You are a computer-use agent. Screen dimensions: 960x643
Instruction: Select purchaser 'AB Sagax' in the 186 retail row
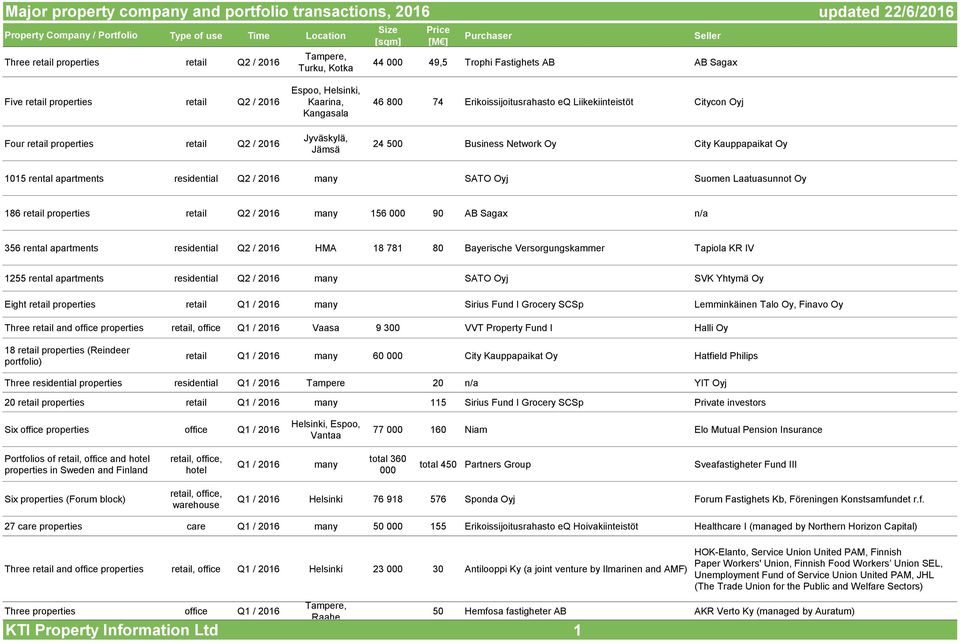pos(486,213)
